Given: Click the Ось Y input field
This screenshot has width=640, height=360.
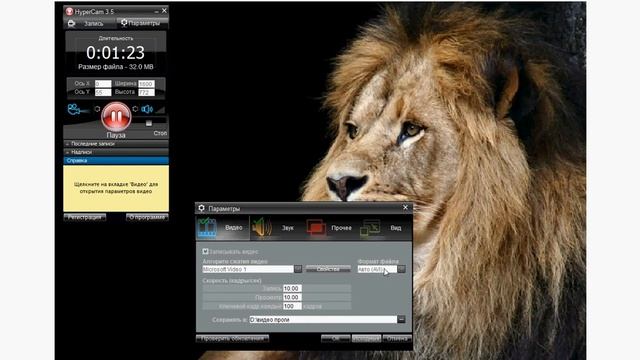Looking at the screenshot, I should click(x=103, y=93).
